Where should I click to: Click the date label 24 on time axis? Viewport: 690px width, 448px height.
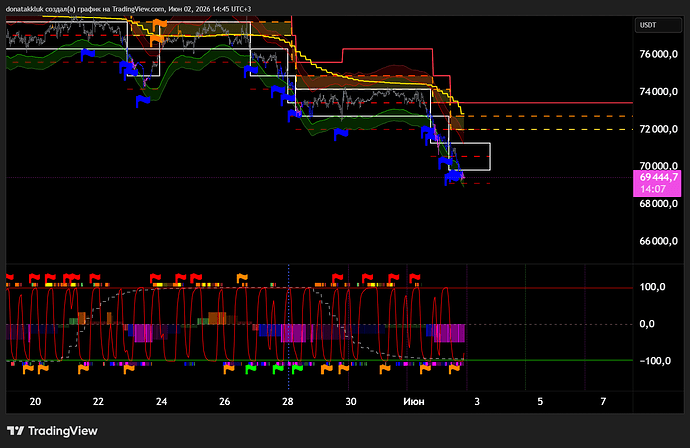[161, 401]
